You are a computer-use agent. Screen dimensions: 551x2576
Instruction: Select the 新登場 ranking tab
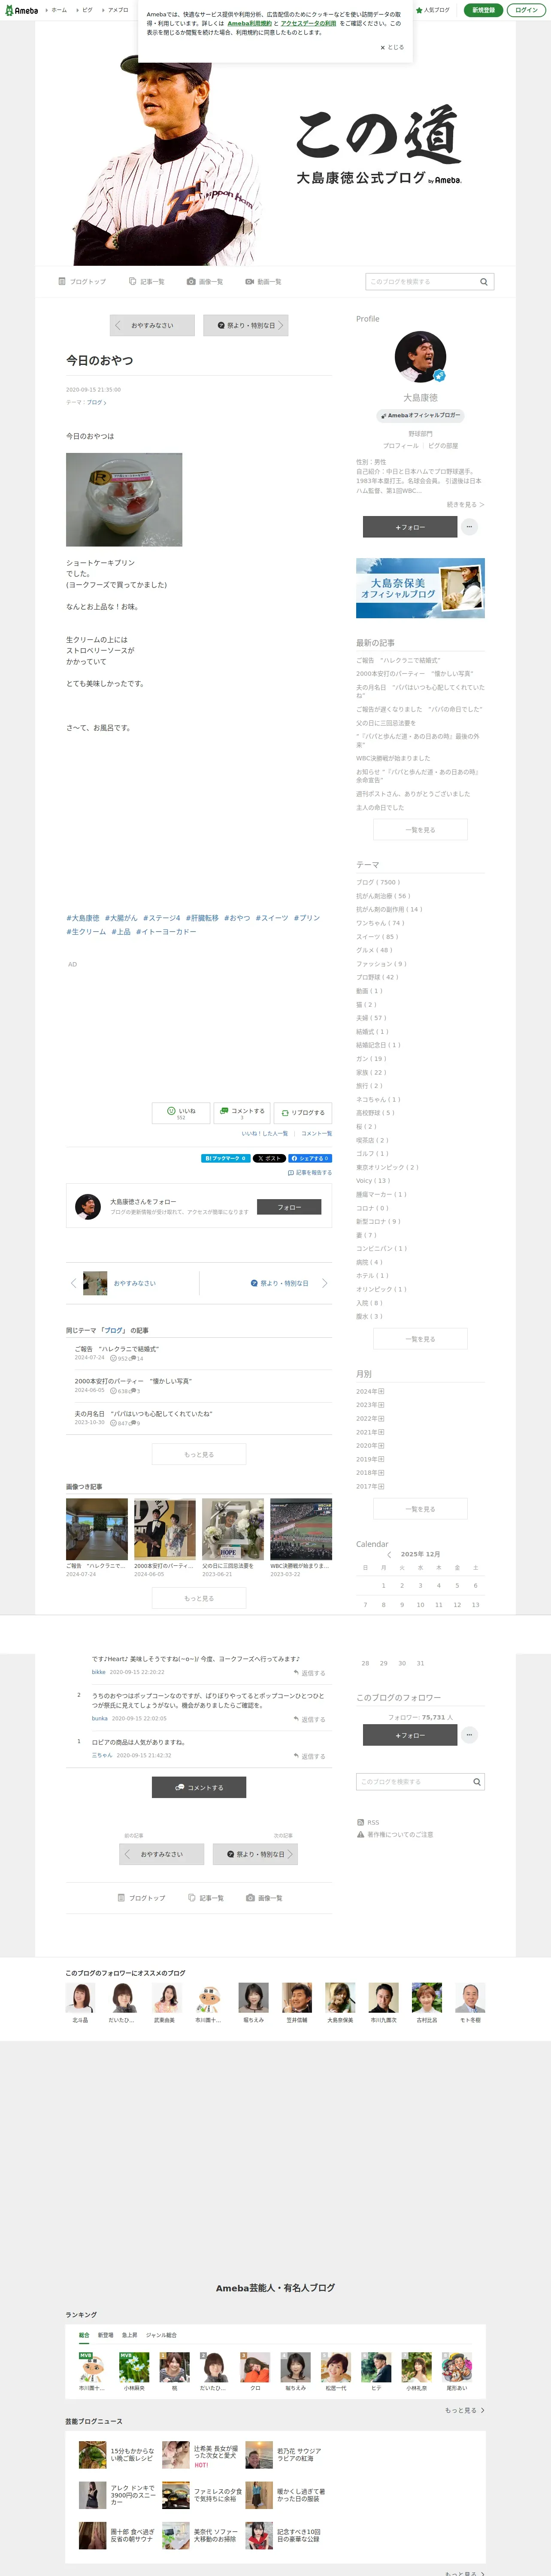(x=105, y=2335)
